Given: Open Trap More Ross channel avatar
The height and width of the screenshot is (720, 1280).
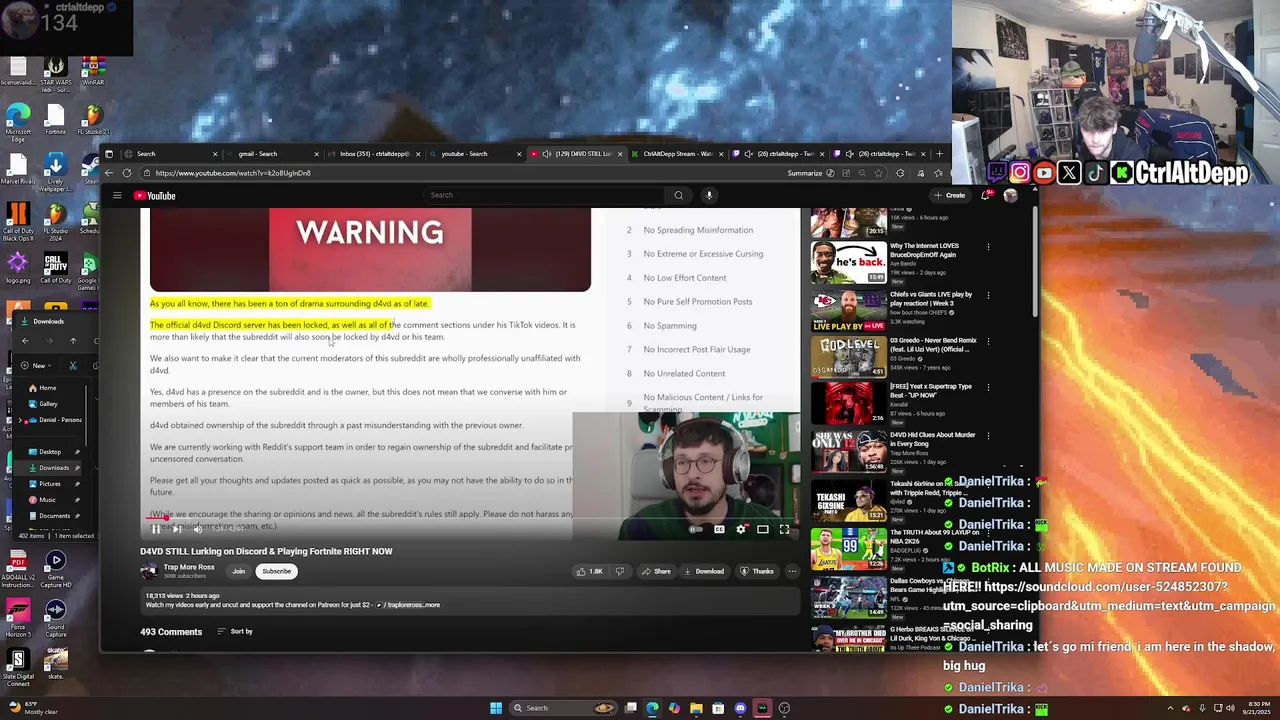Looking at the screenshot, I should click(149, 571).
